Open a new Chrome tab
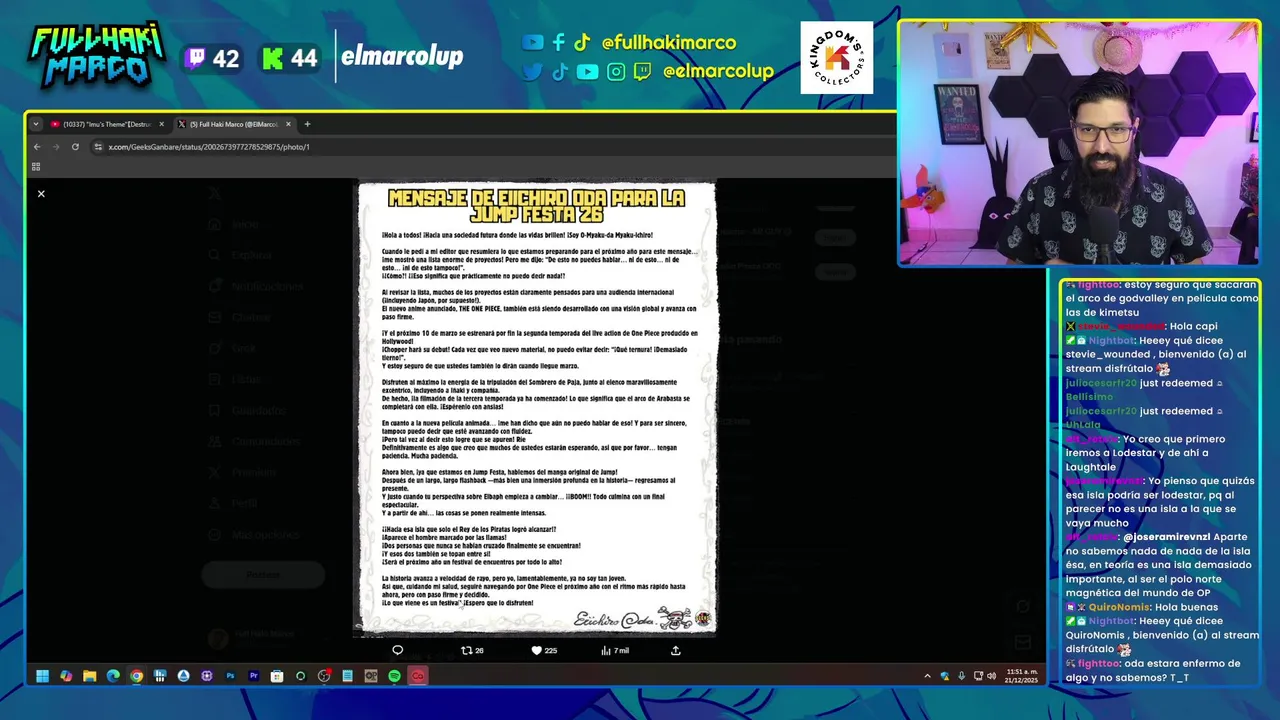Screen dimensions: 1280x720 (x=307, y=124)
